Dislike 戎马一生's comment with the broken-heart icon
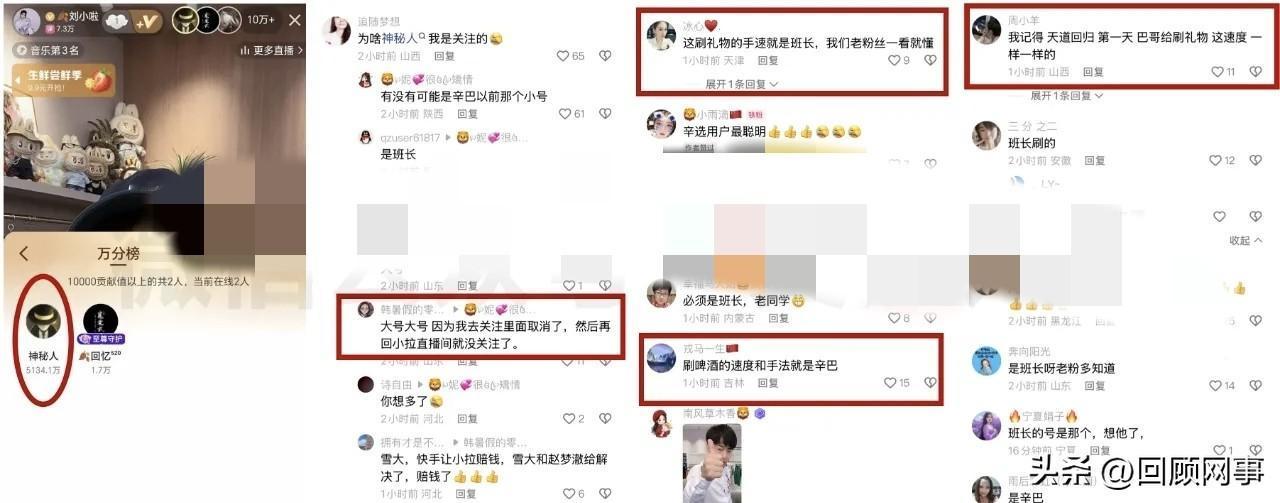Image resolution: width=1280 pixels, height=503 pixels. pos(930,383)
